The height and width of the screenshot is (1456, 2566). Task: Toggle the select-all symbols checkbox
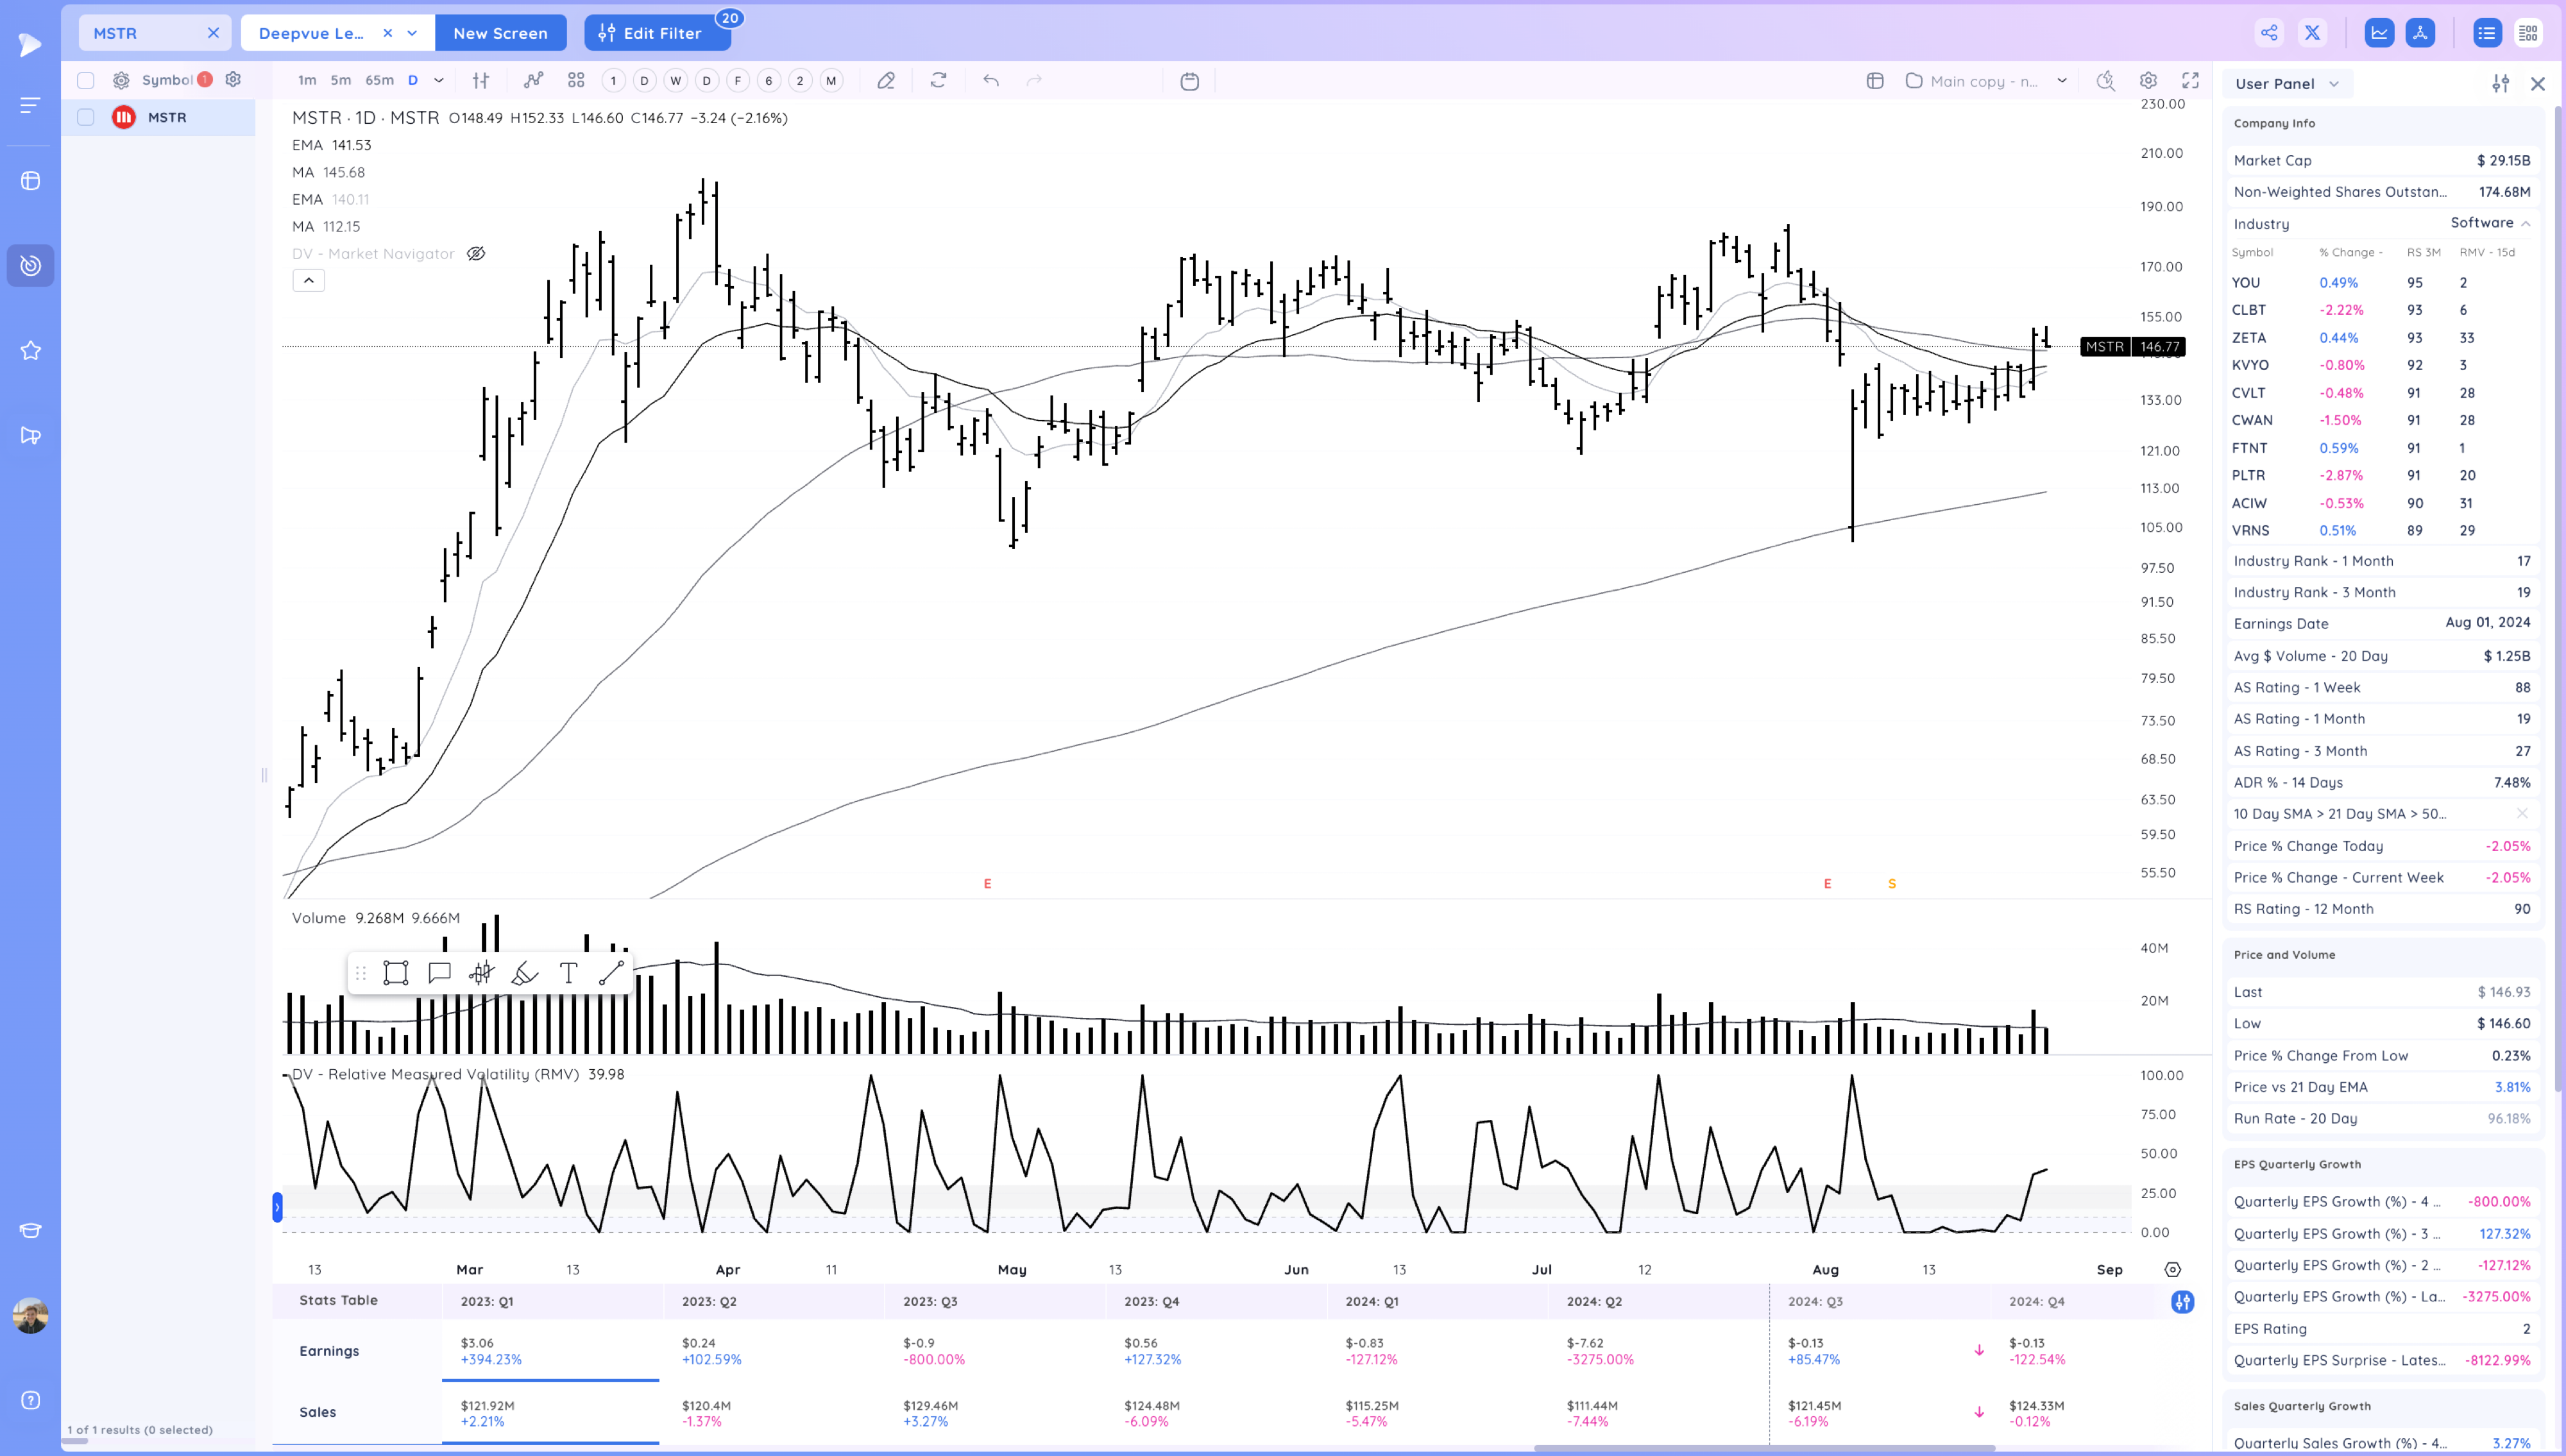86,80
